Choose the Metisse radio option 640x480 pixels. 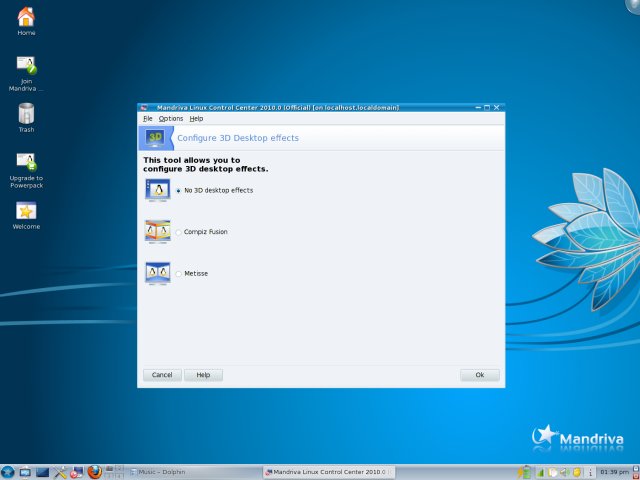[x=178, y=273]
